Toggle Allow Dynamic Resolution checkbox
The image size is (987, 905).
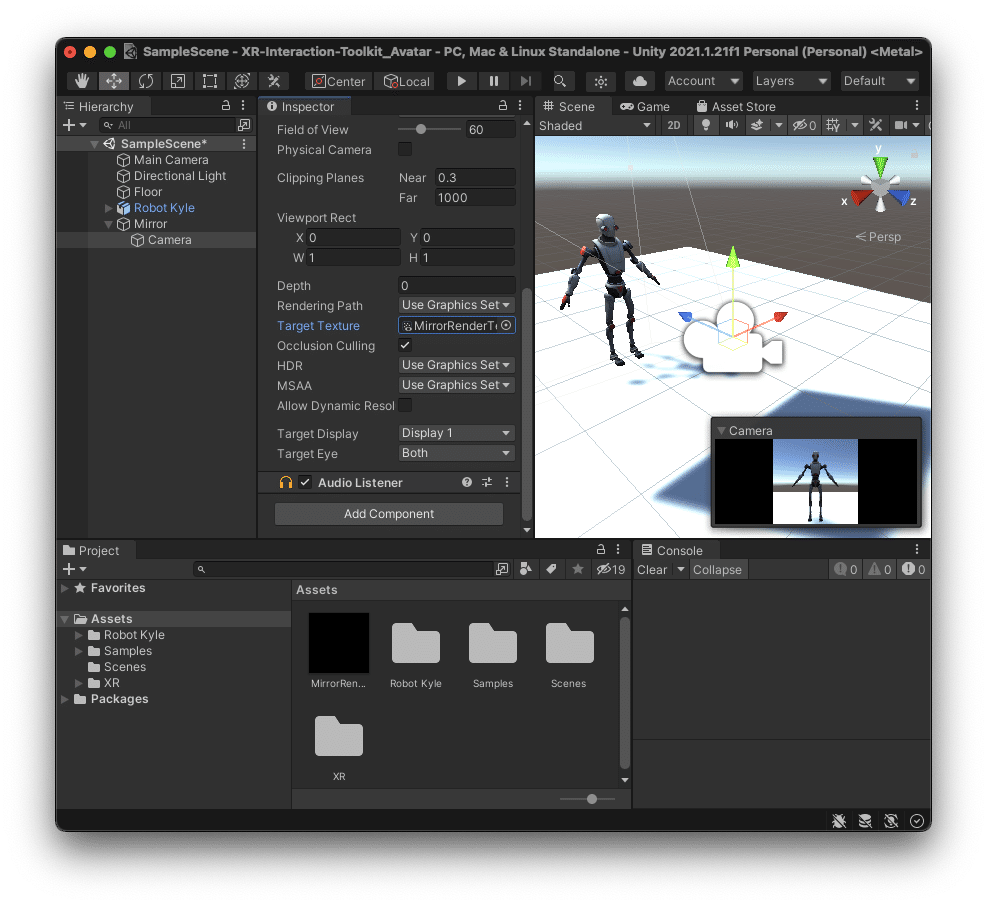[405, 405]
